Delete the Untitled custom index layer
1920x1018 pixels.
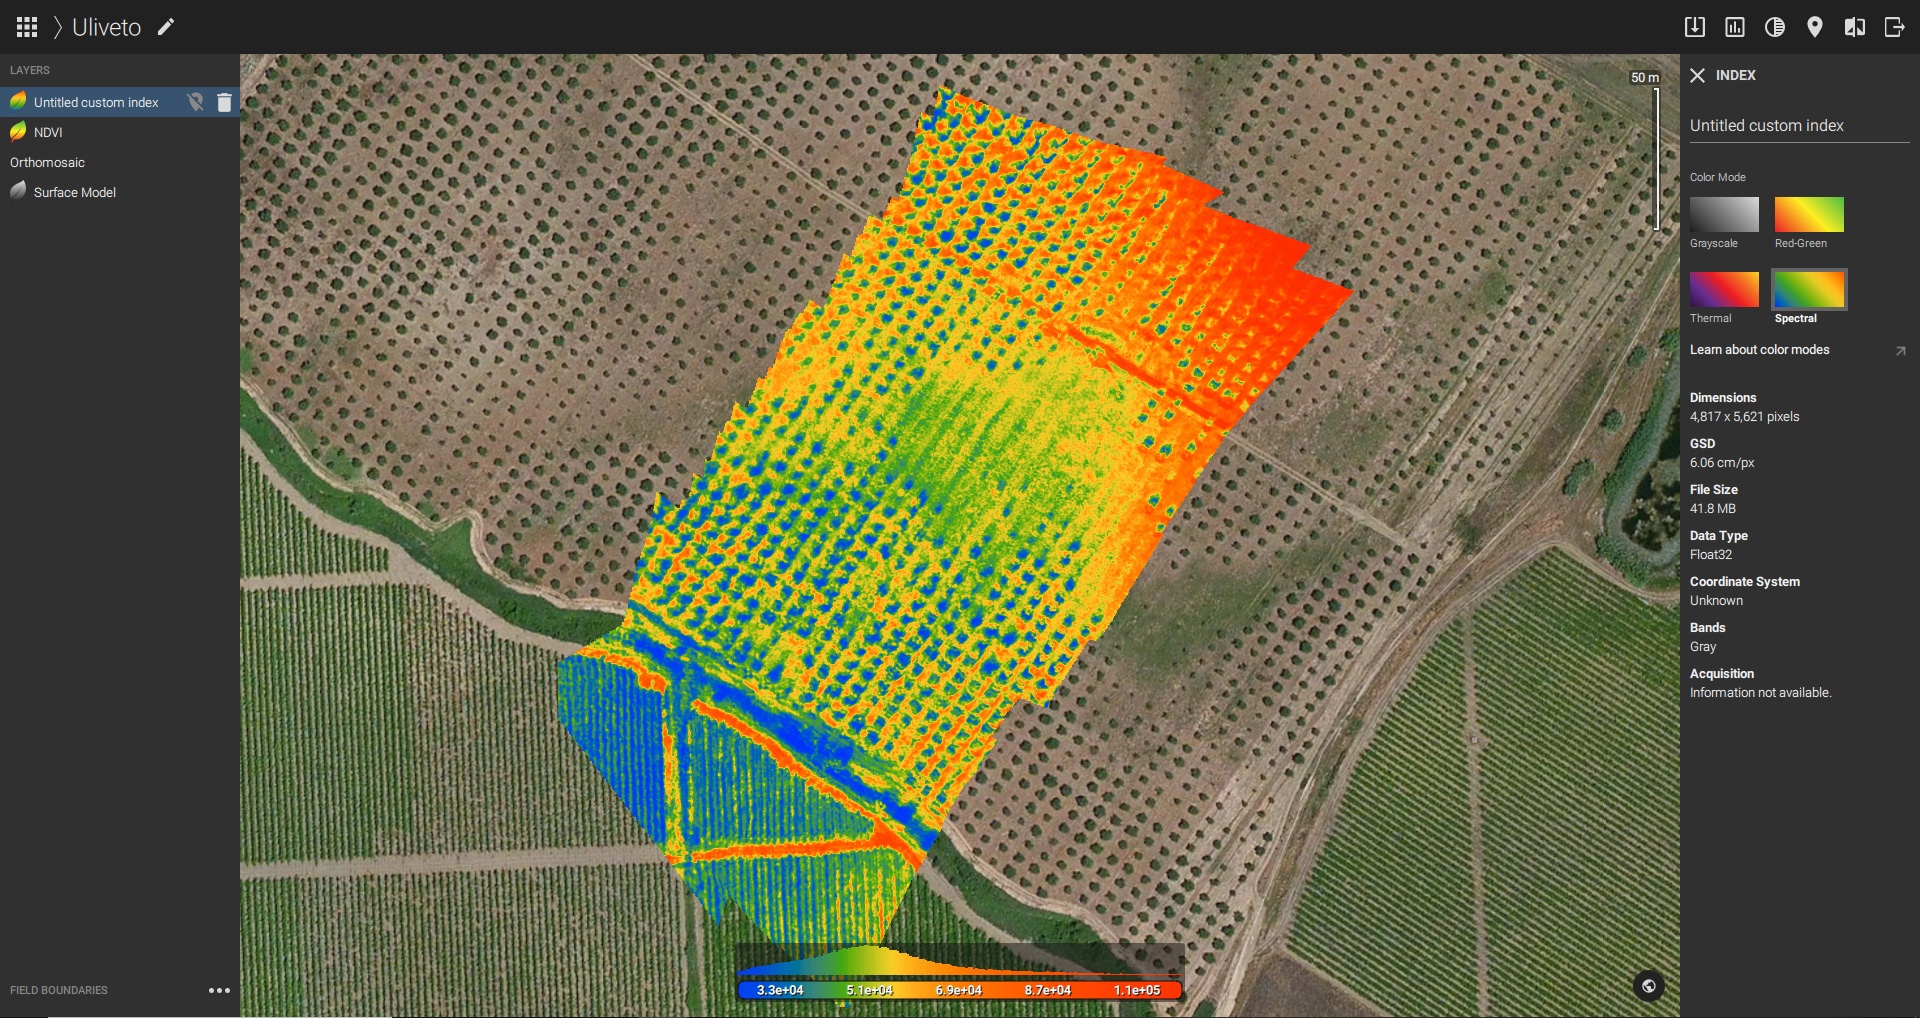point(224,102)
